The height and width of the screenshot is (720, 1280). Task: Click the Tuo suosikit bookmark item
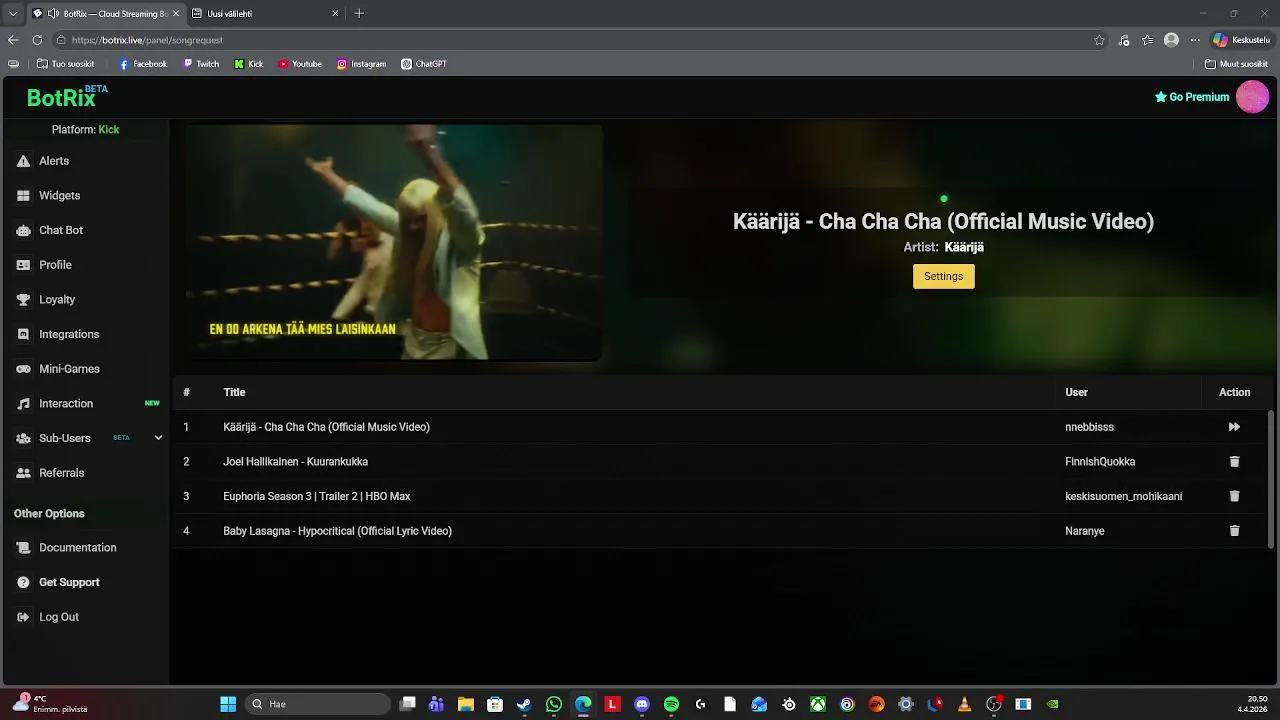[65, 64]
